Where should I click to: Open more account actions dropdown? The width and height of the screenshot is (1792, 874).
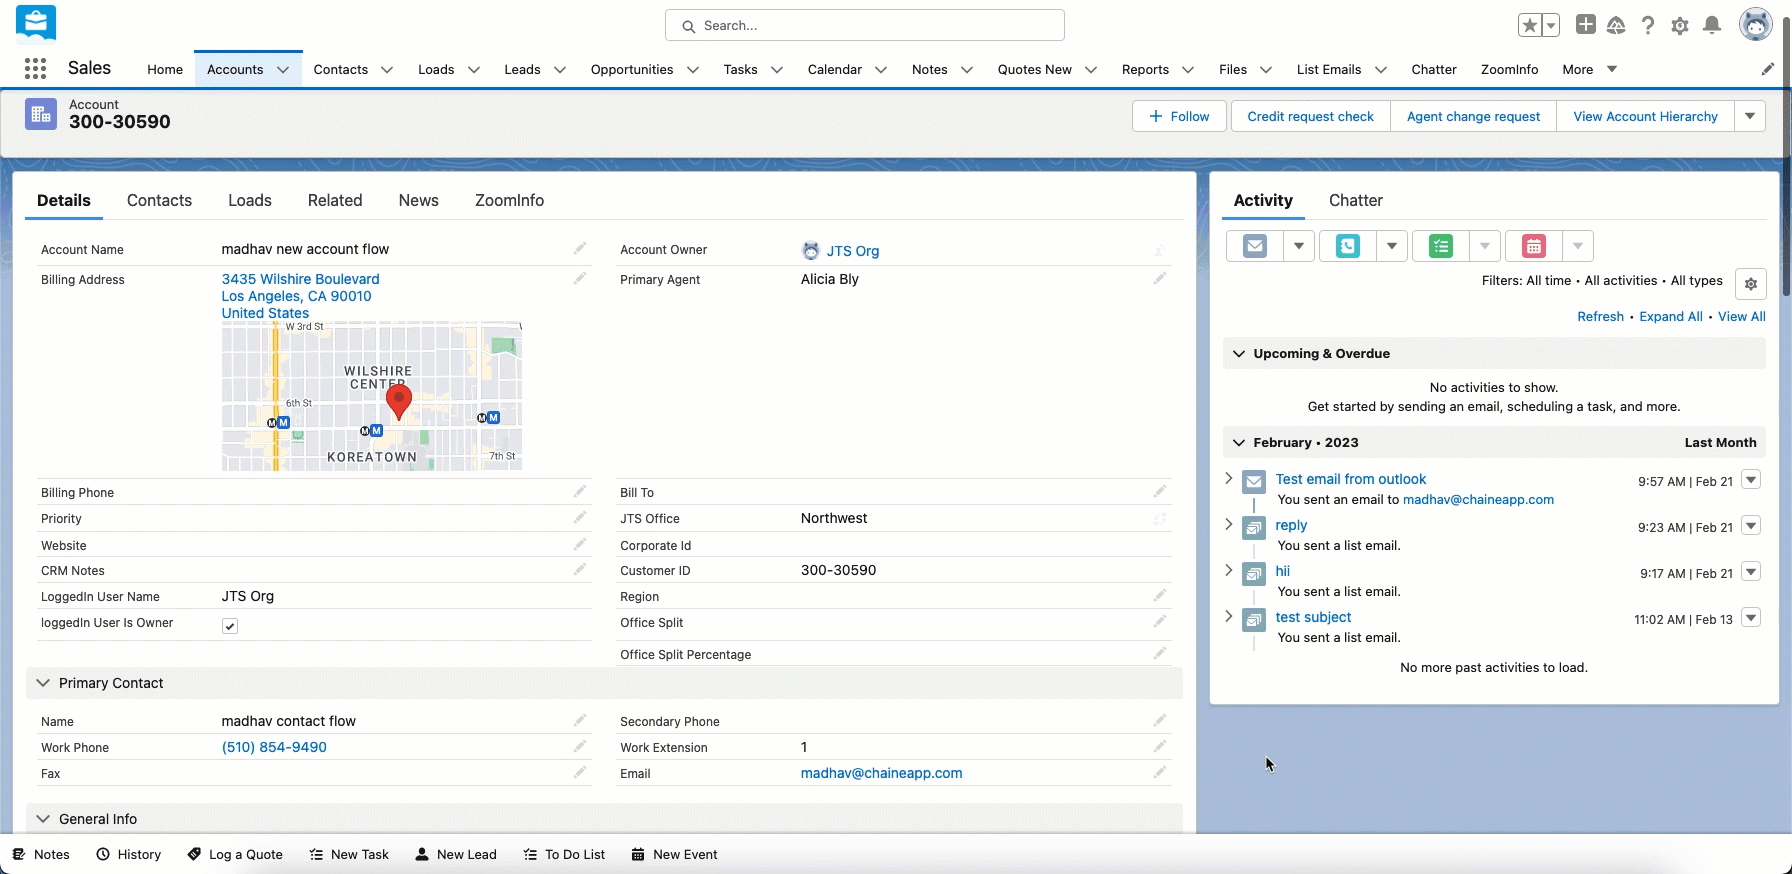tap(1750, 116)
